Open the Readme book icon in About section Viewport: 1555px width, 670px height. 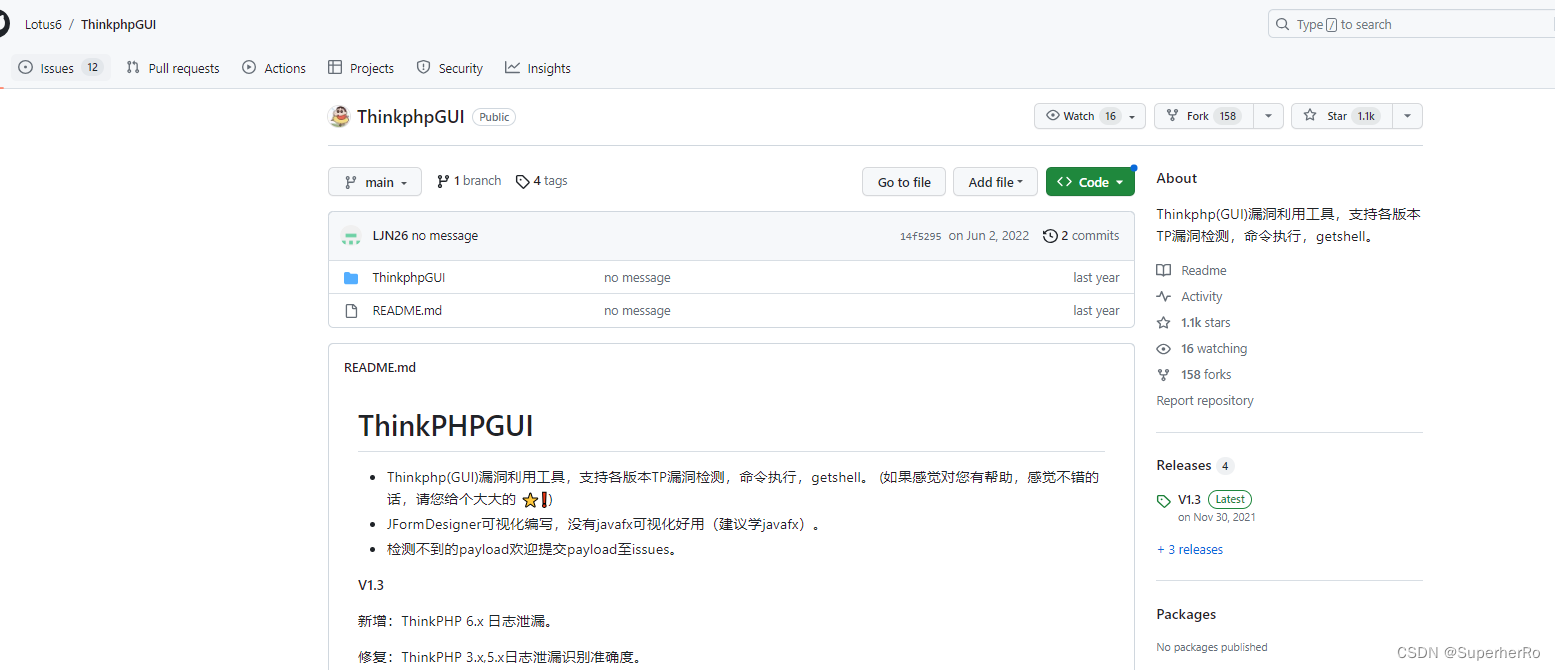point(1163,270)
